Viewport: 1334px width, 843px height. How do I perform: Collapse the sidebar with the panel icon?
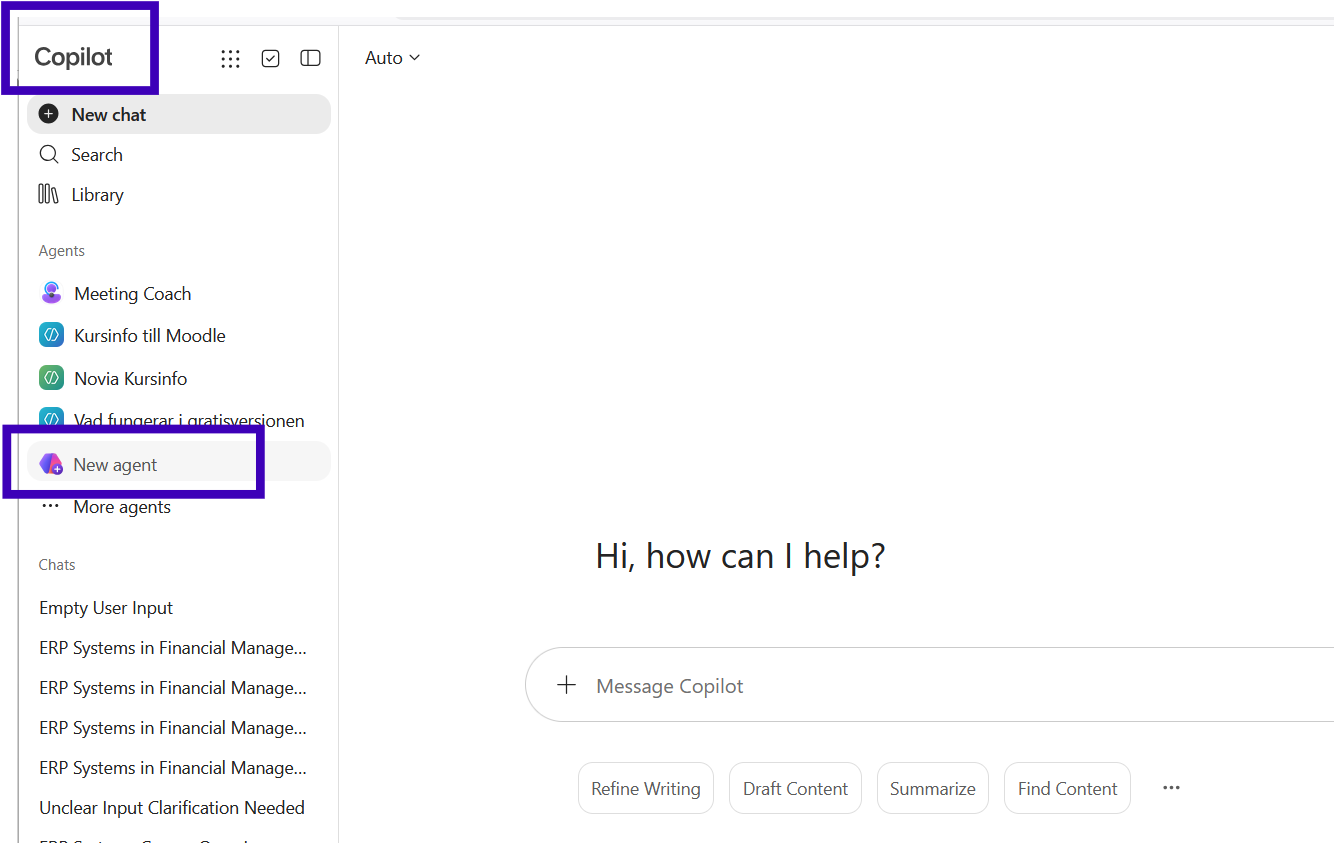click(311, 59)
